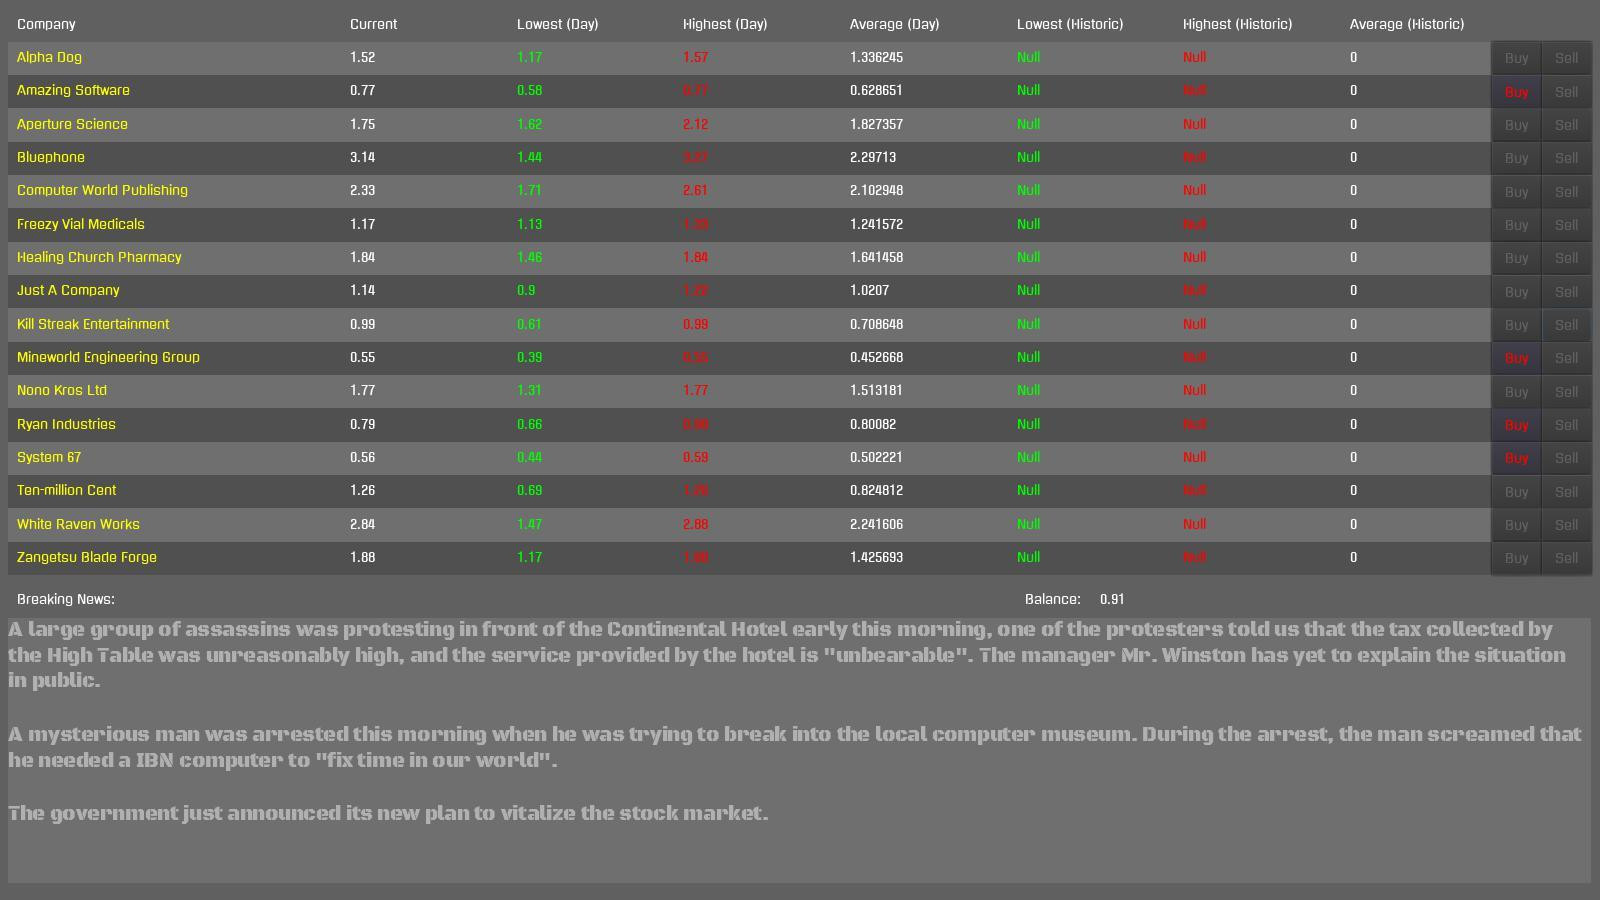
Task: Click Kill Streak Entertainment company name
Action: point(93,324)
